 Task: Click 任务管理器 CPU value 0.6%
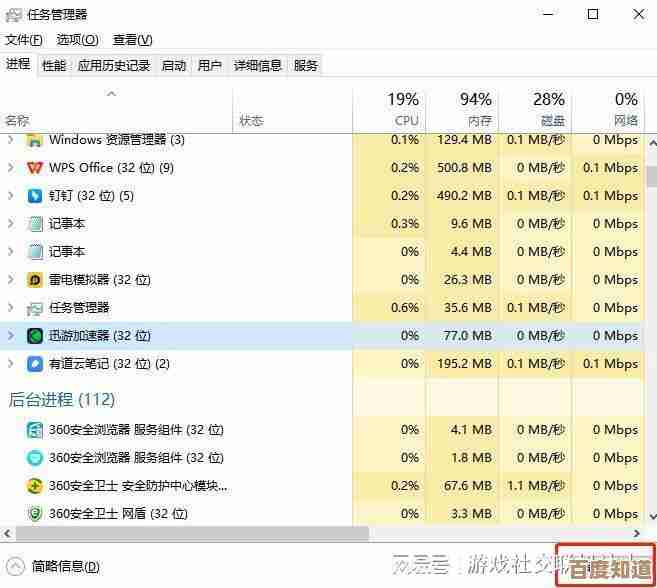(405, 308)
